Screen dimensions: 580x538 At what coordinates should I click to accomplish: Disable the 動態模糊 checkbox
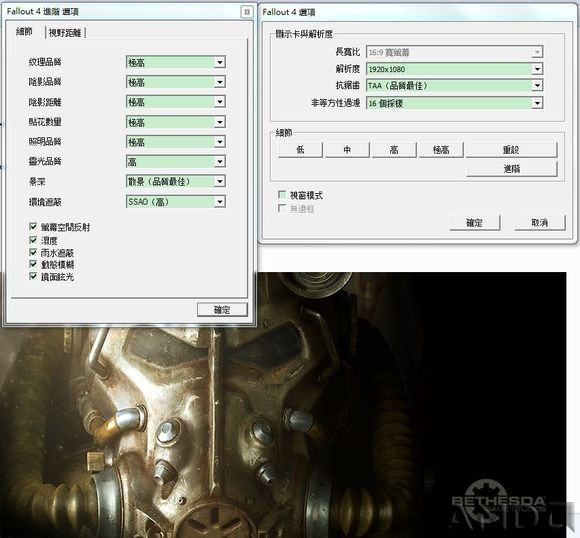(33, 264)
